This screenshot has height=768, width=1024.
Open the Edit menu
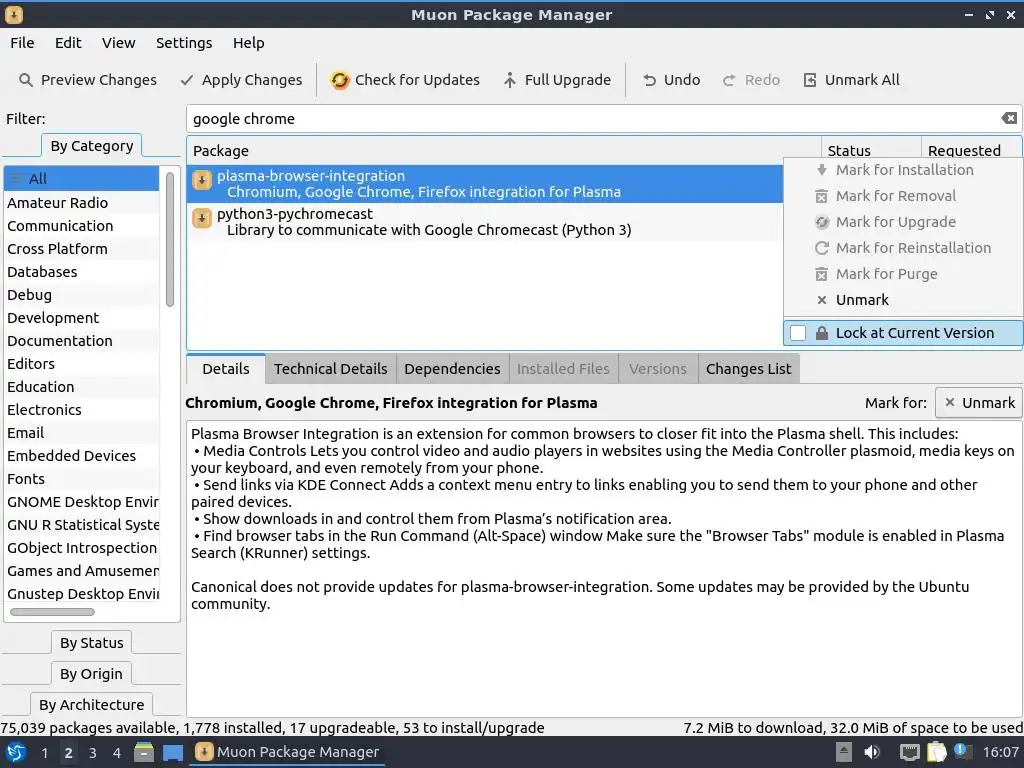68,43
